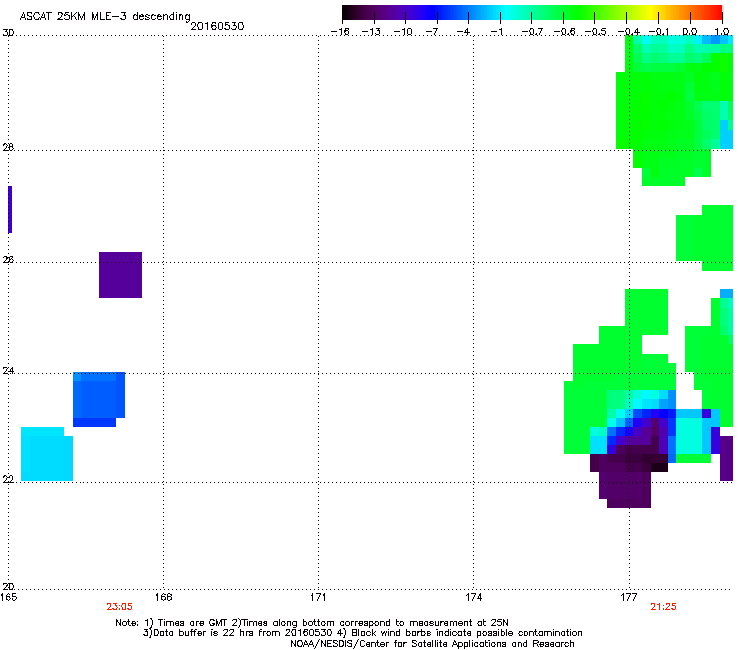Click the 0.0 tick label on the color bar
740x650 pixels.
(x=690, y=32)
